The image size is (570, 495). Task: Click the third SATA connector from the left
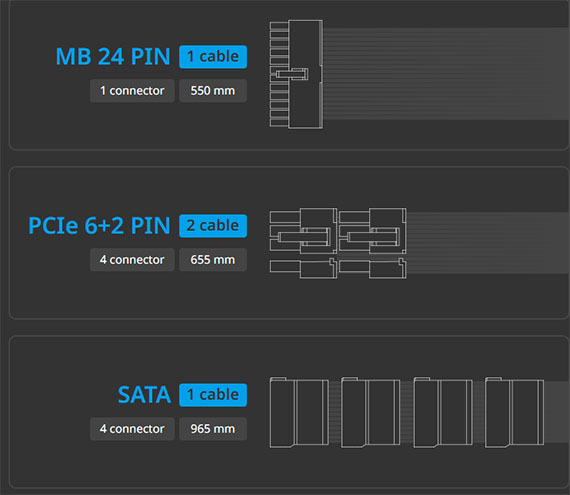point(443,412)
